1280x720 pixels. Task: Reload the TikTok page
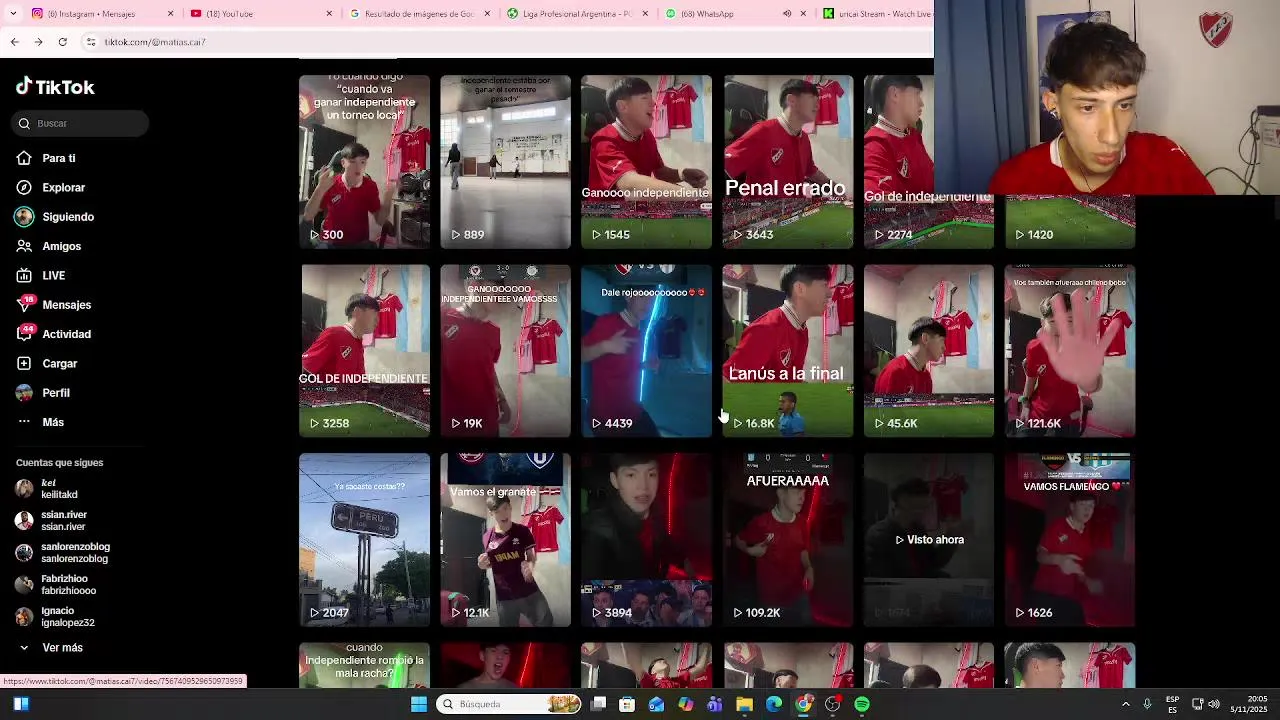[62, 42]
